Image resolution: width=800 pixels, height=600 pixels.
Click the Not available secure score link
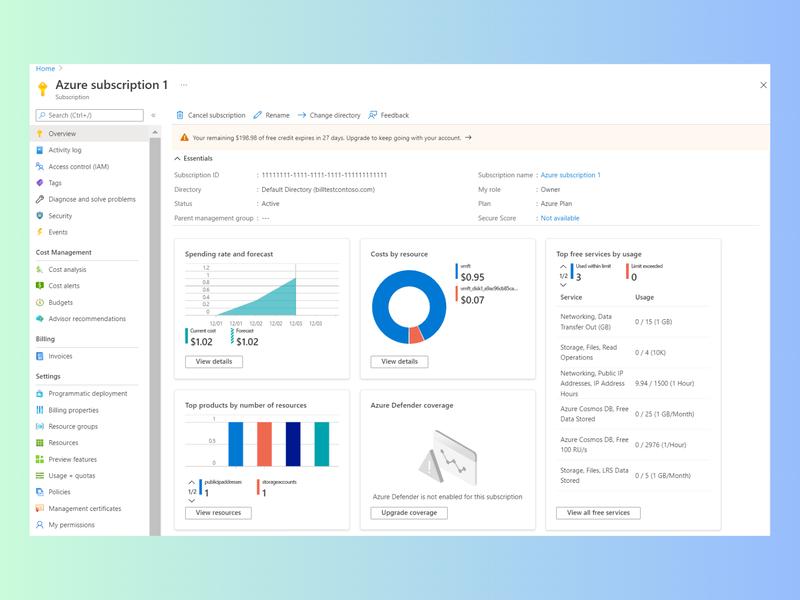coord(560,218)
